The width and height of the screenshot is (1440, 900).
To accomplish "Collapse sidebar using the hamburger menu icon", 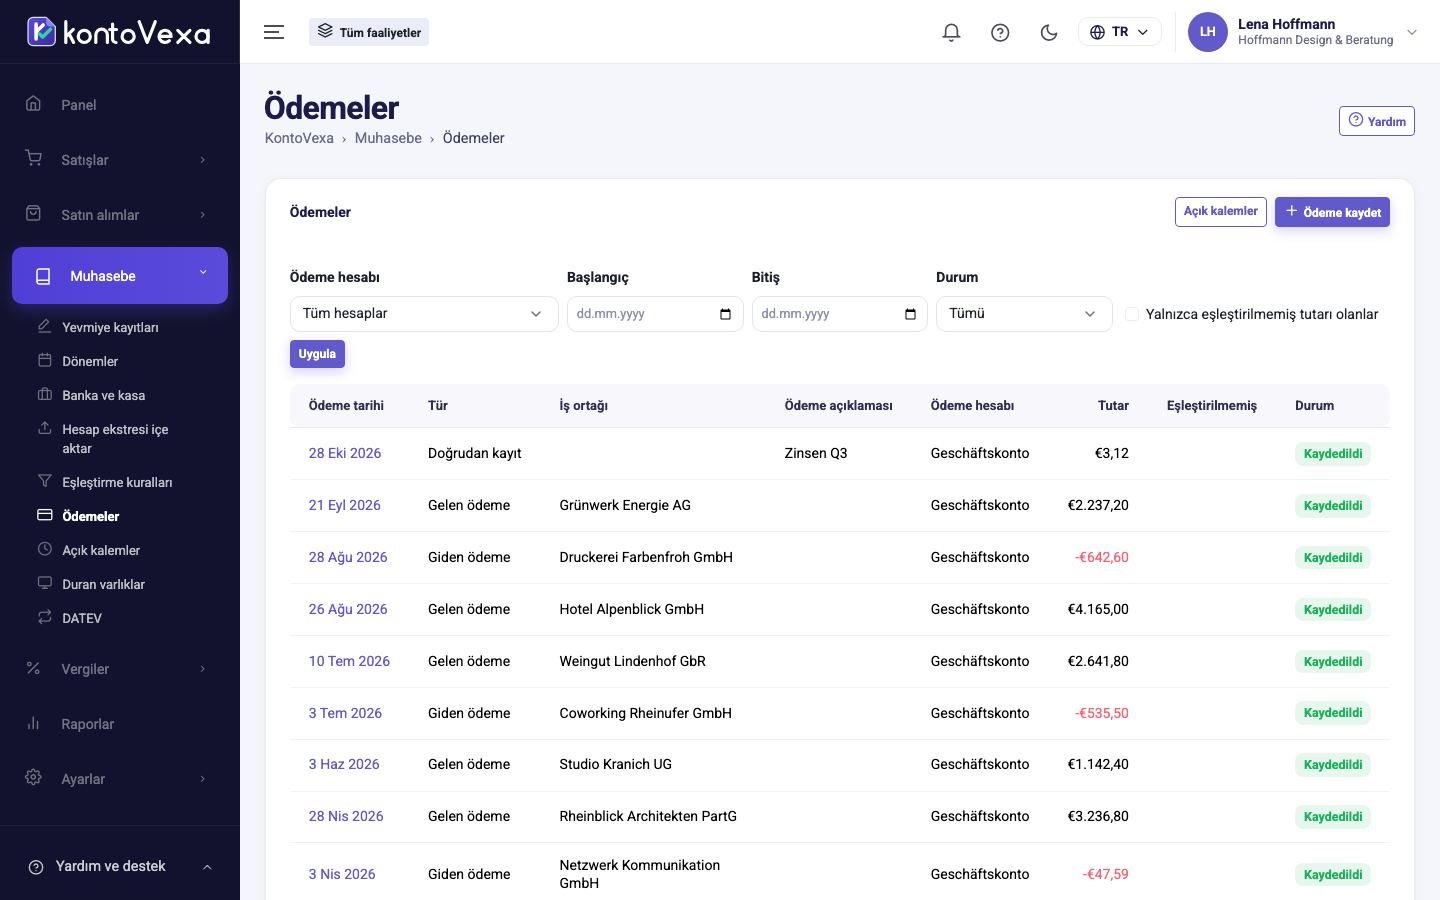I will pos(274,32).
